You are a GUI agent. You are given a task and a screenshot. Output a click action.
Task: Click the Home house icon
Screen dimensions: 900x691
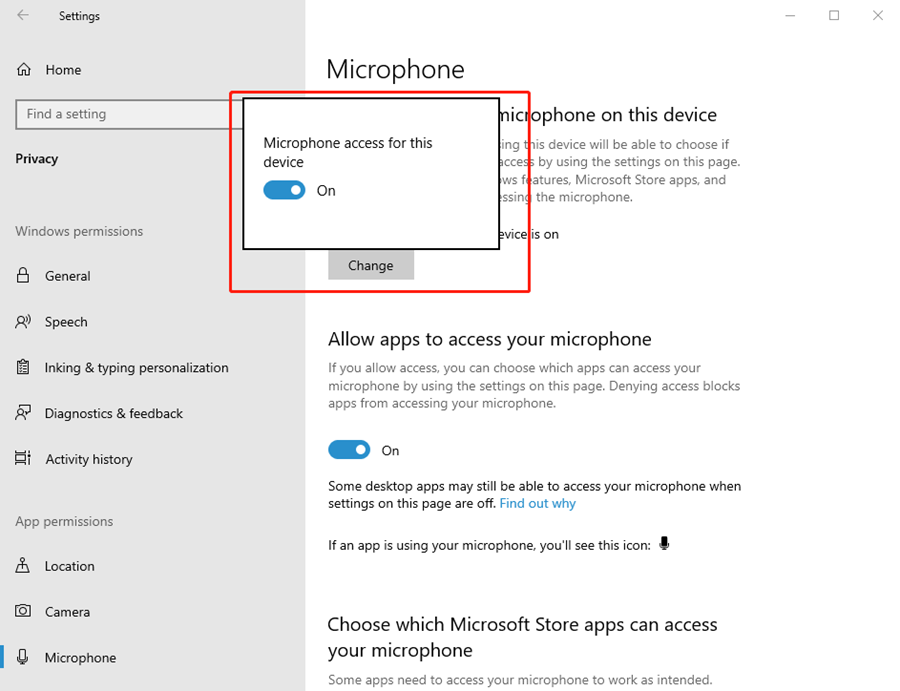tap(24, 69)
